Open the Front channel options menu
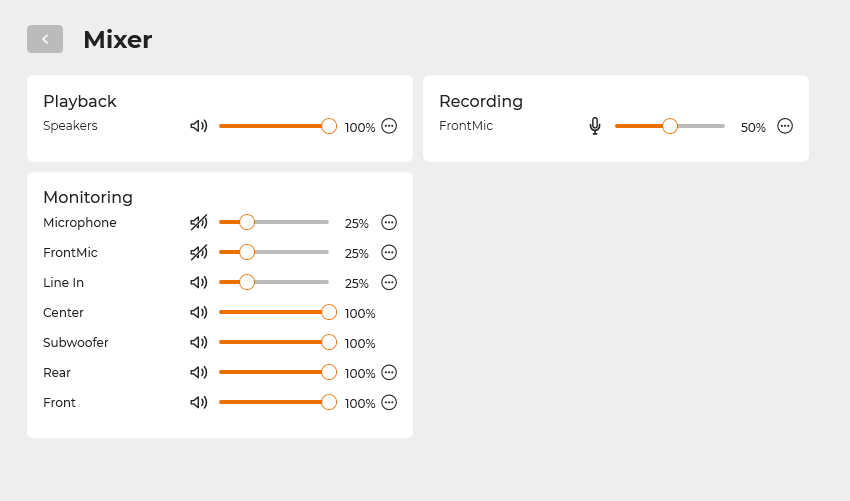 click(389, 403)
